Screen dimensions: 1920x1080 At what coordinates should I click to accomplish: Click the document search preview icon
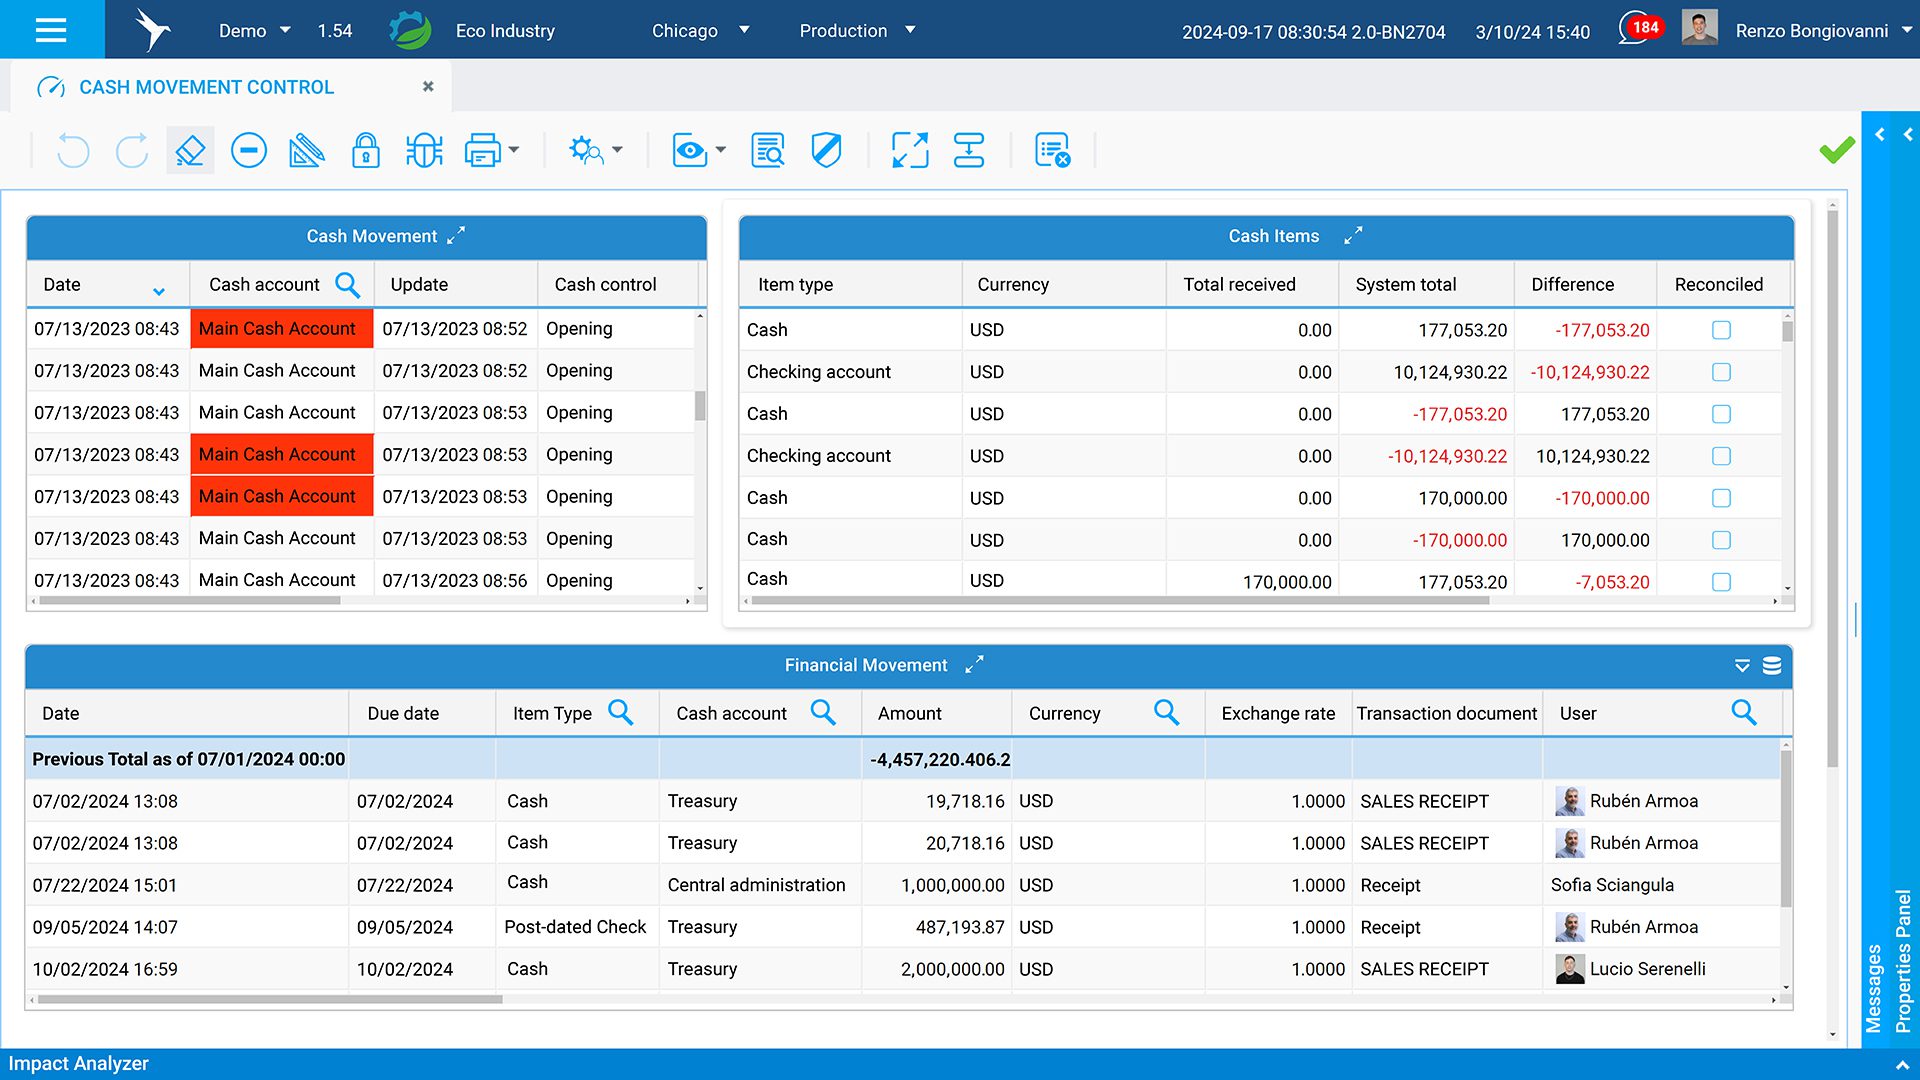pyautogui.click(x=767, y=151)
